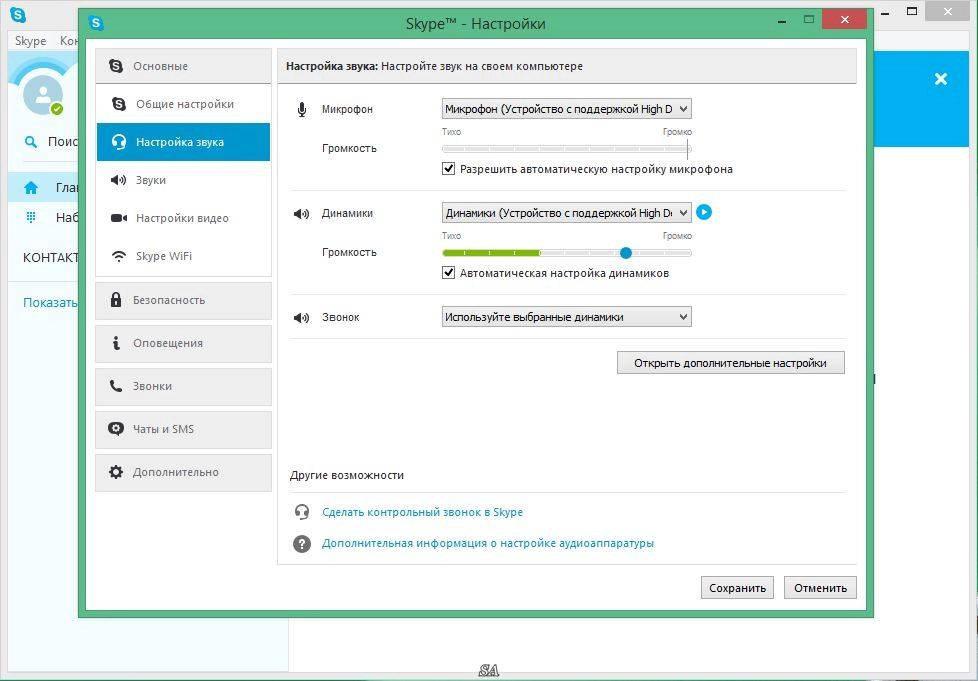Image resolution: width=978 pixels, height=681 pixels.
Task: Click headset icon beside control call link
Action: (x=302, y=512)
